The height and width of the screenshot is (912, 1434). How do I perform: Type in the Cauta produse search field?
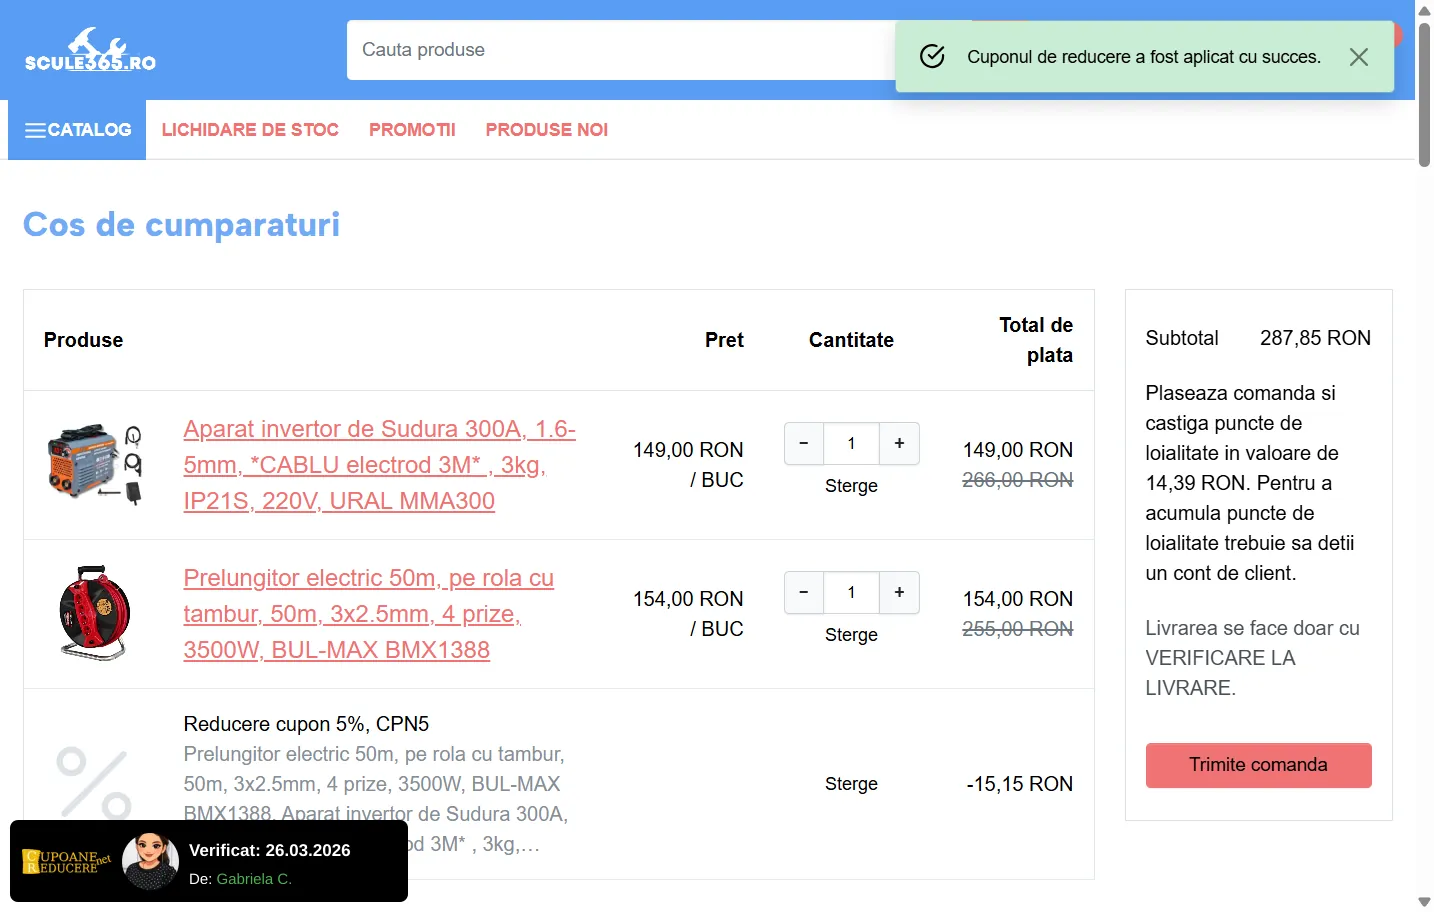620,50
